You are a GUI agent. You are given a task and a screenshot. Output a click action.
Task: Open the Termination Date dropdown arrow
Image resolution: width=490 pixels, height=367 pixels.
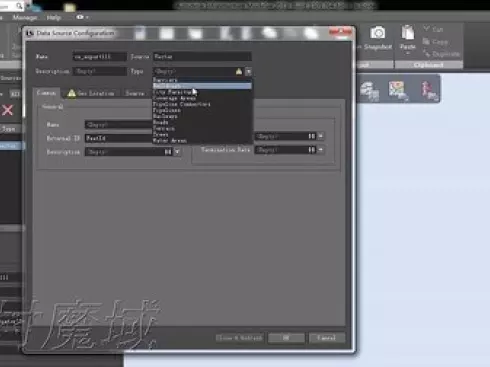click(321, 150)
